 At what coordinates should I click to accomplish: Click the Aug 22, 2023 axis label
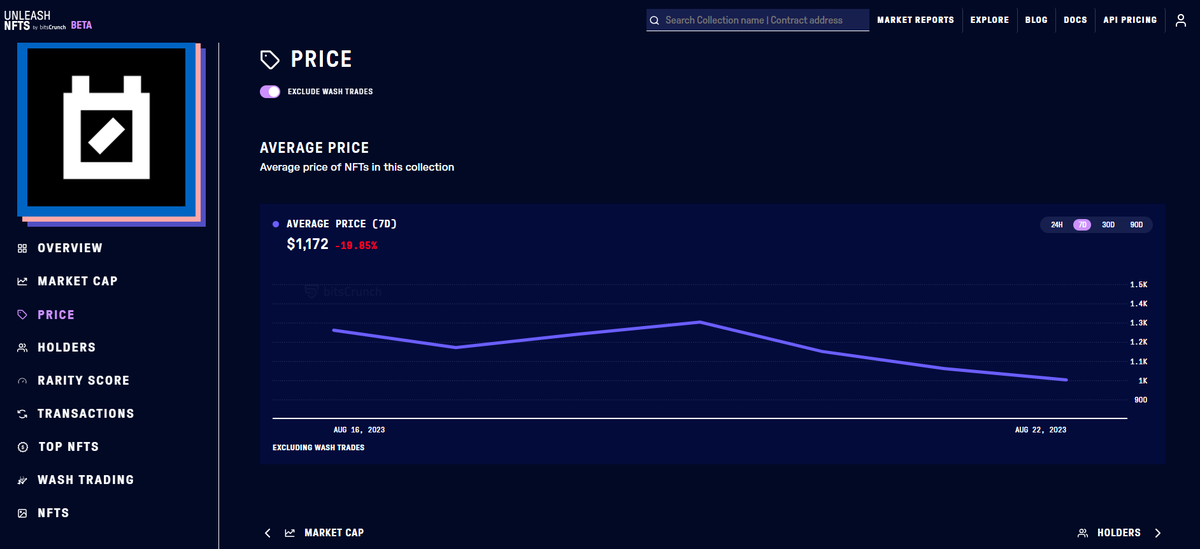click(1041, 429)
